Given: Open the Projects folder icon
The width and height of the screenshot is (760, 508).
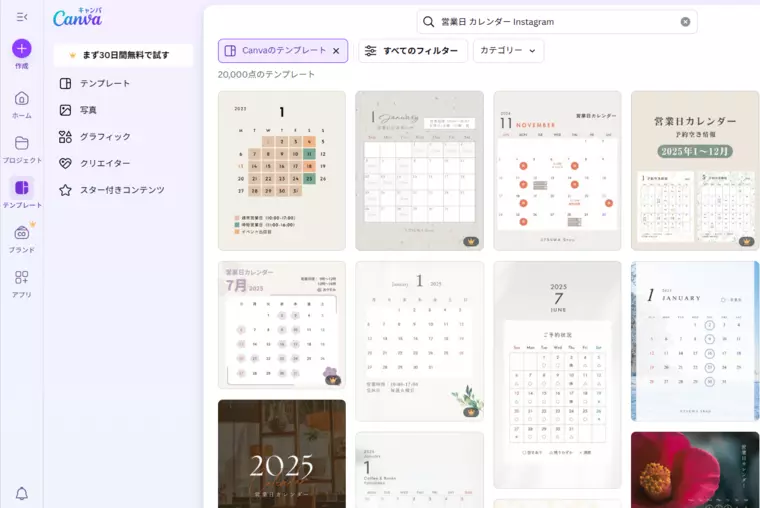Looking at the screenshot, I should (x=22, y=143).
